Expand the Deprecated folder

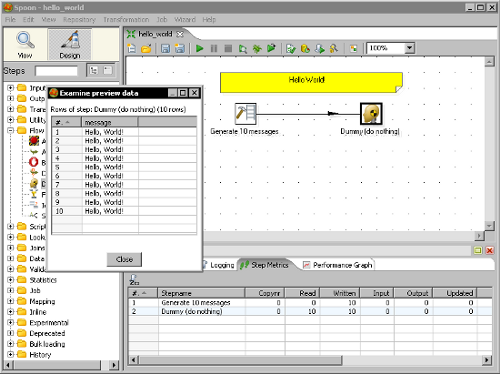coord(10,333)
